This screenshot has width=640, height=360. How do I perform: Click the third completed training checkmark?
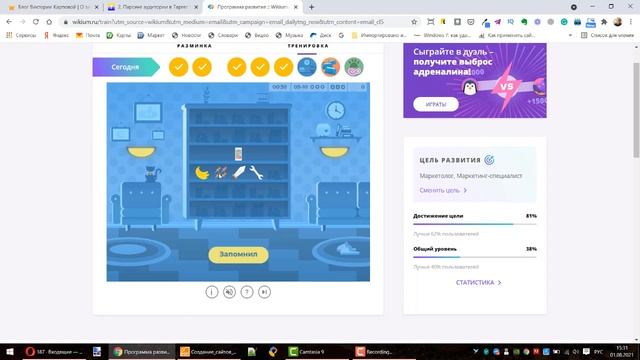point(284,67)
